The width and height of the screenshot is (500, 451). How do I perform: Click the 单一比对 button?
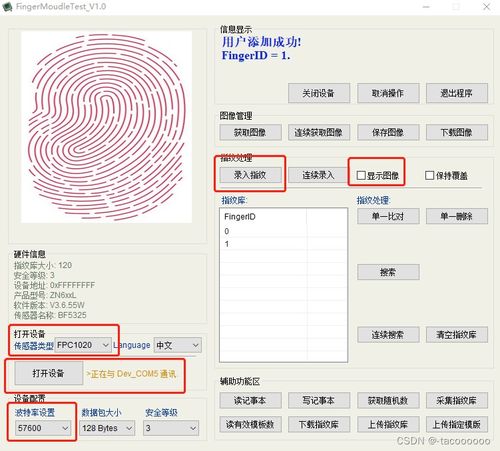[388, 216]
